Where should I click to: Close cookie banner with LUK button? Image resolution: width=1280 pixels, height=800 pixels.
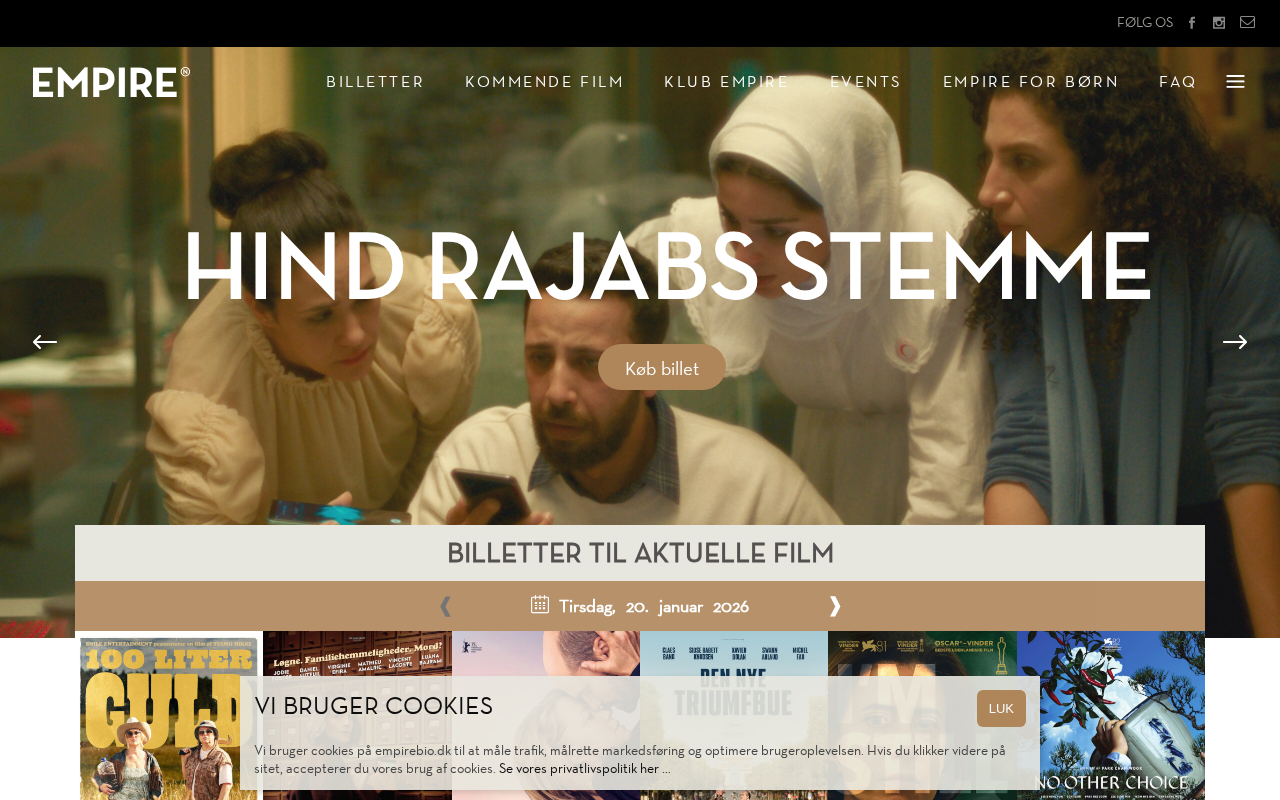coord(1001,708)
